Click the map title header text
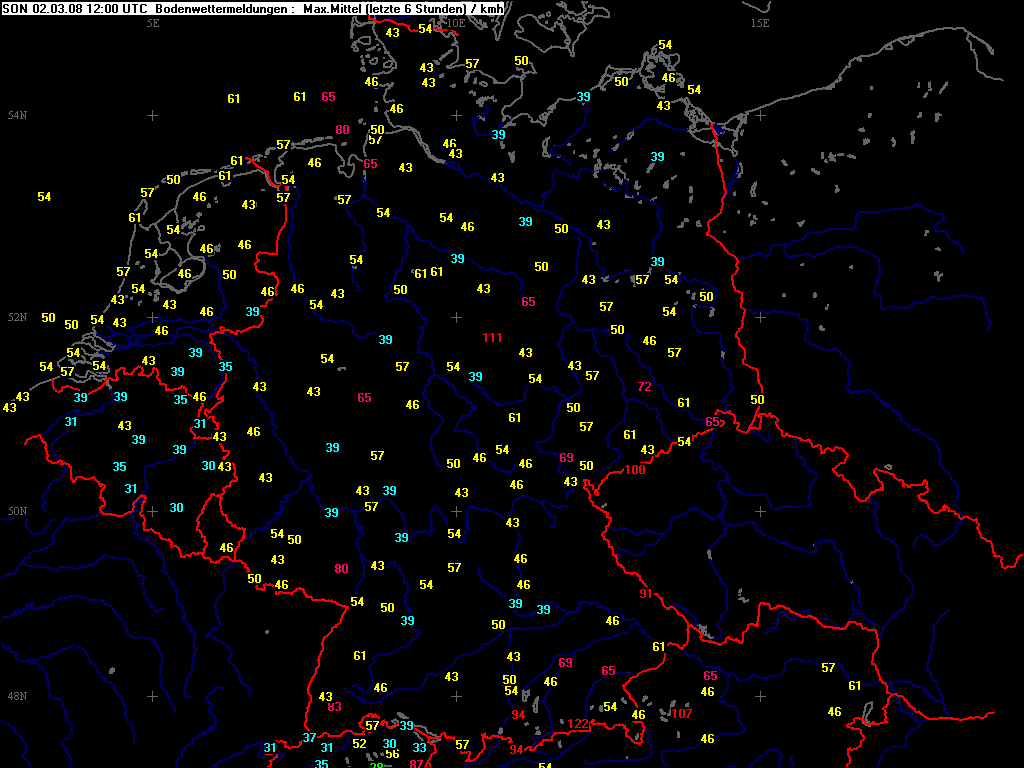Image resolution: width=1024 pixels, height=768 pixels. [252, 8]
